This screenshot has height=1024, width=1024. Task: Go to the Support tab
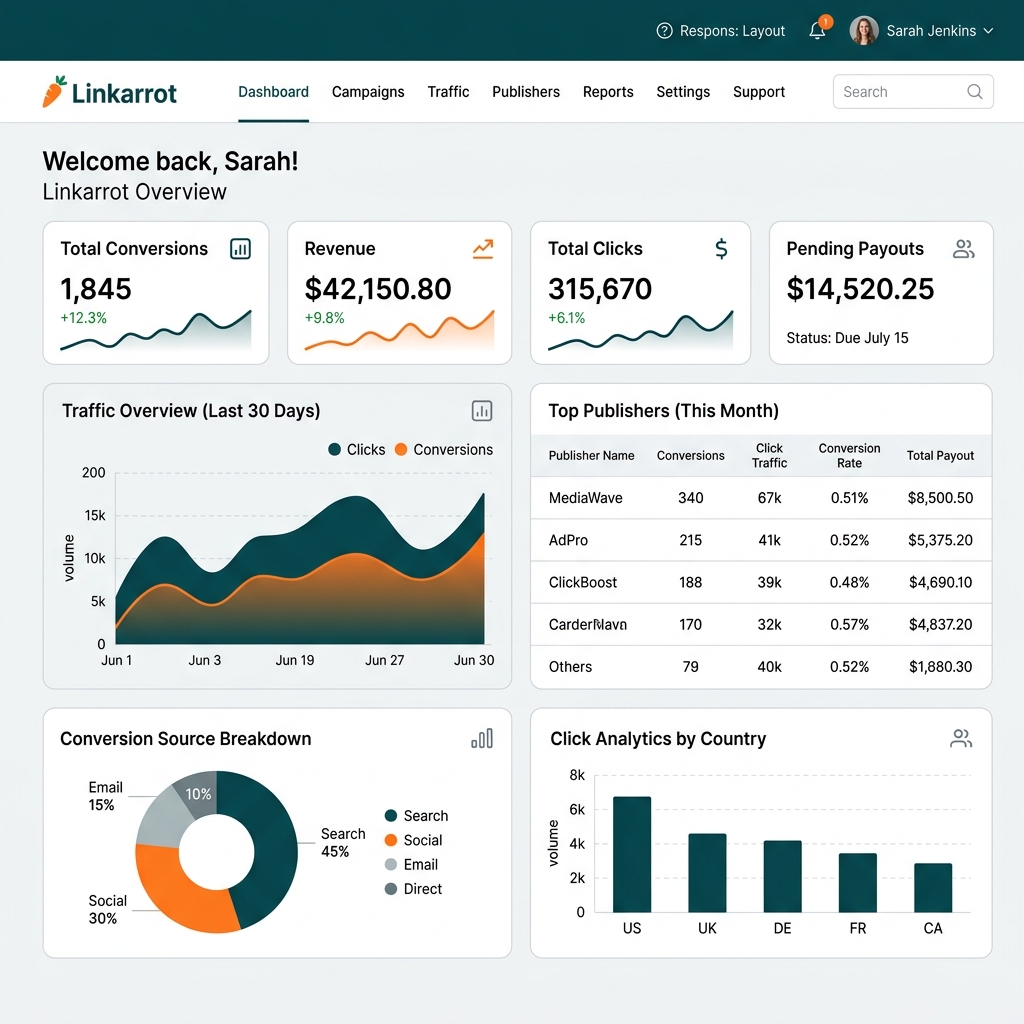759,92
